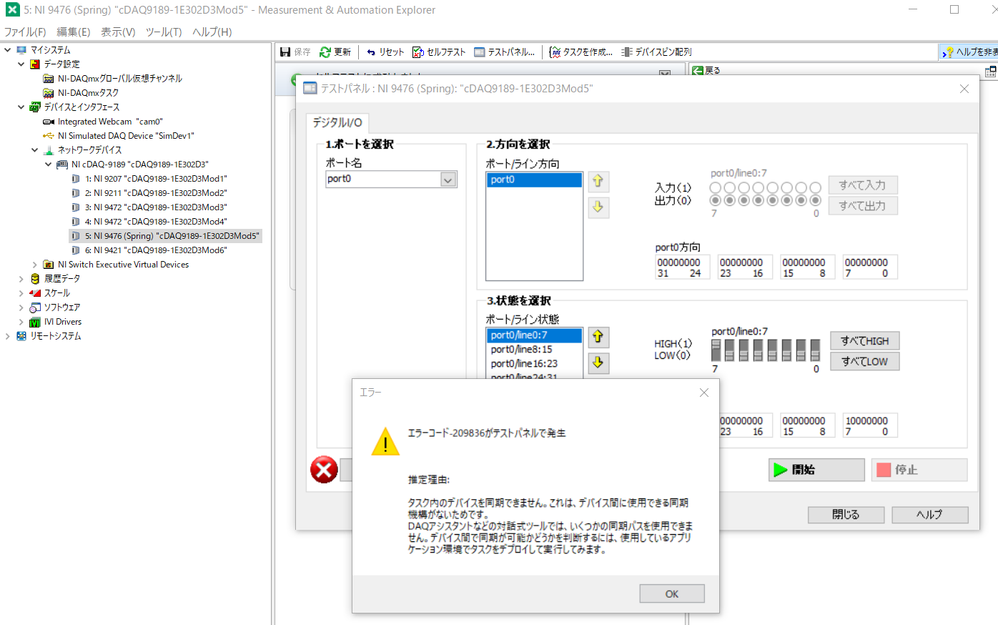Click the 戻る back arrow icon

[x=698, y=71]
